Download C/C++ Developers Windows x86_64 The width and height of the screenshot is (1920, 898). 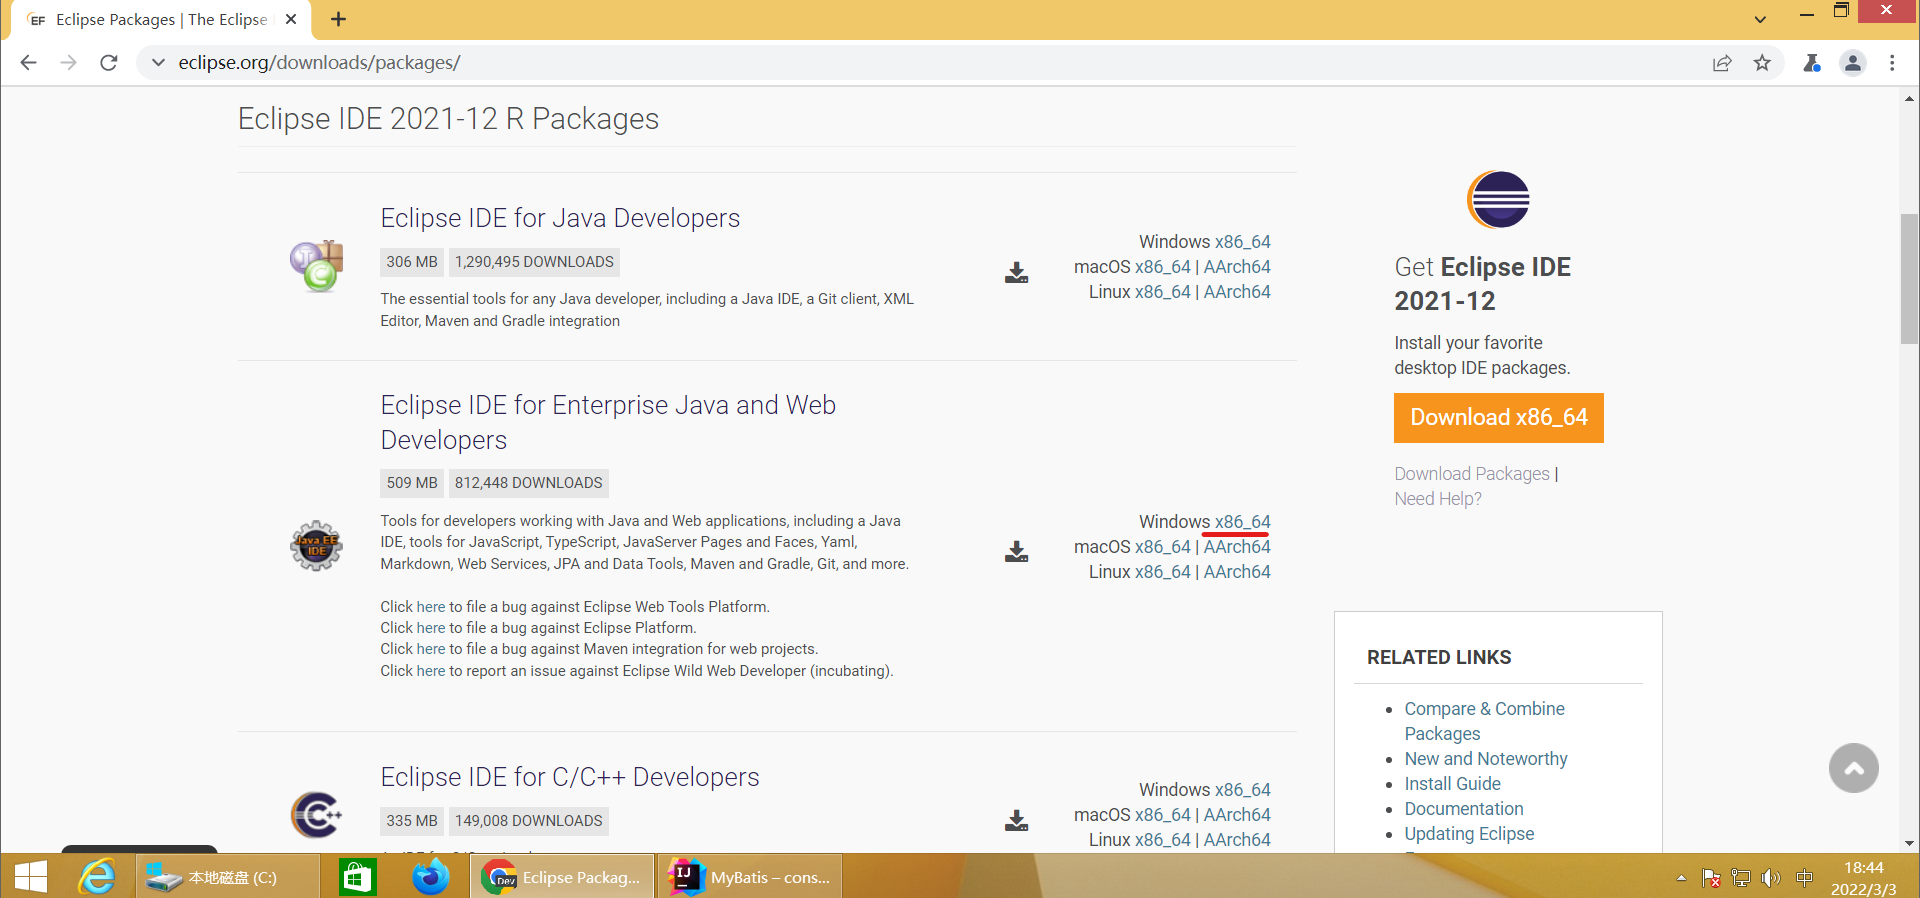pos(1242,790)
